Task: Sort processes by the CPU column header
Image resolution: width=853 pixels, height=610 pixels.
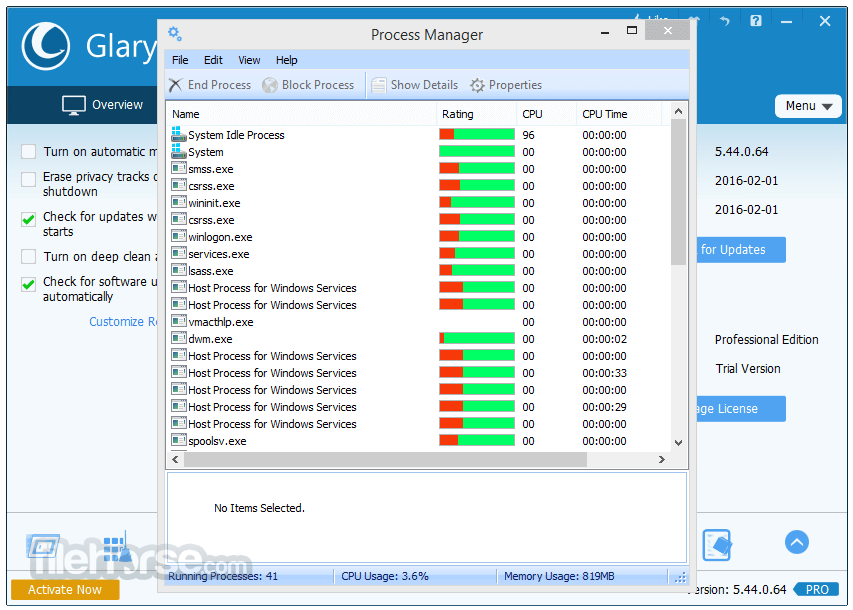Action: tap(546, 114)
